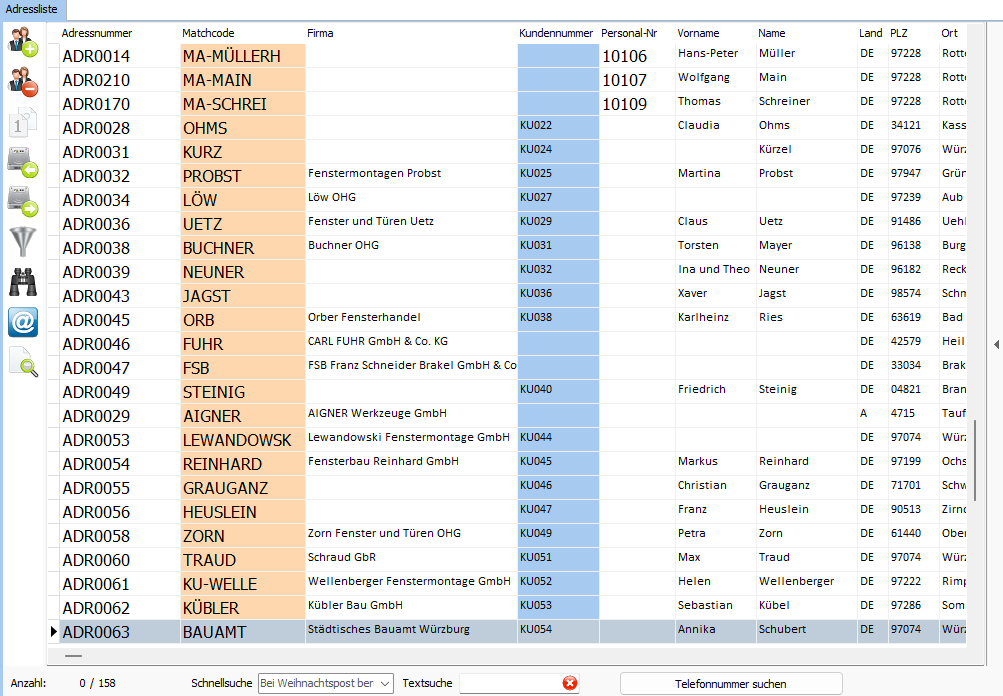Switch to the Adressliste tab
This screenshot has width=1003, height=696.
pos(33,8)
